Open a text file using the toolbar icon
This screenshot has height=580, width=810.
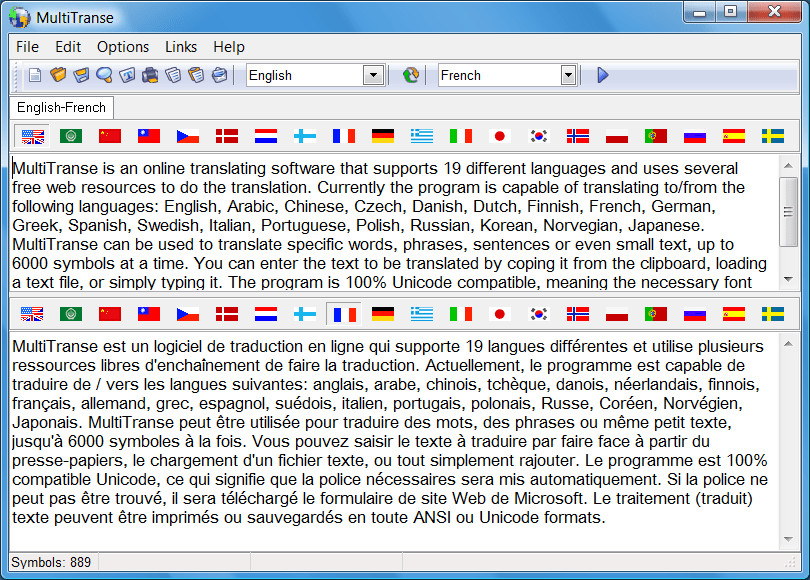tap(56, 75)
